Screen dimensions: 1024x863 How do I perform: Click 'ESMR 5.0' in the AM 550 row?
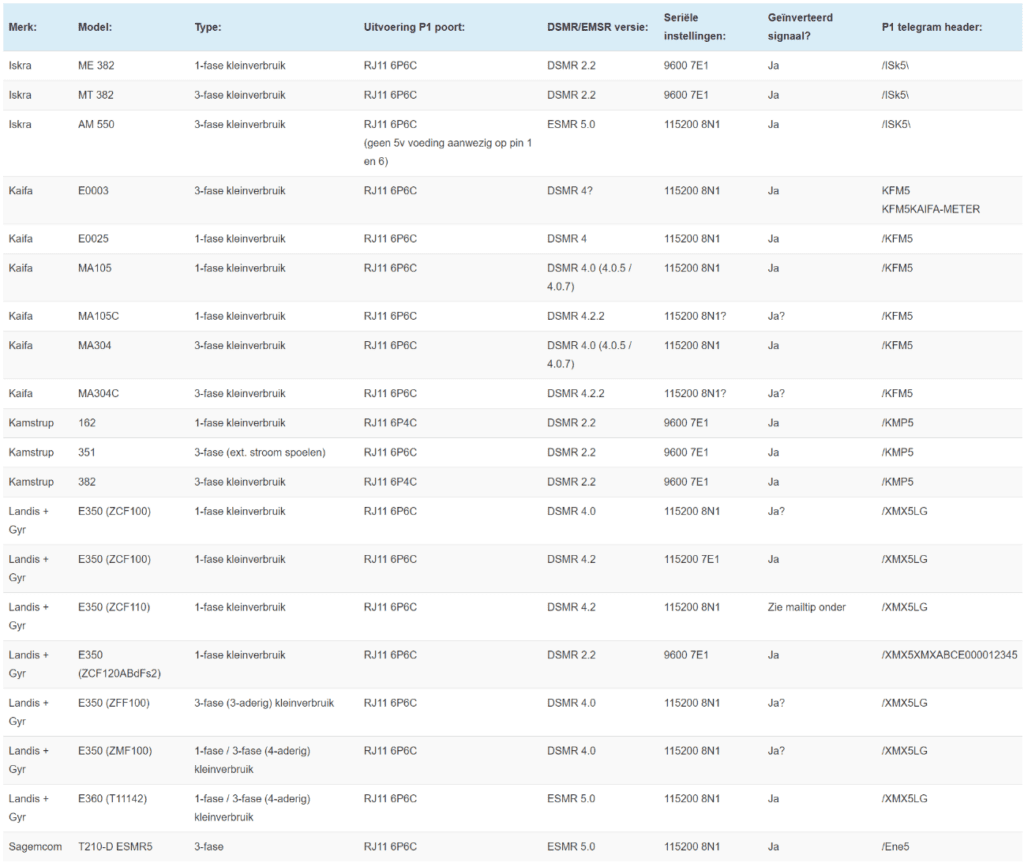(x=571, y=124)
